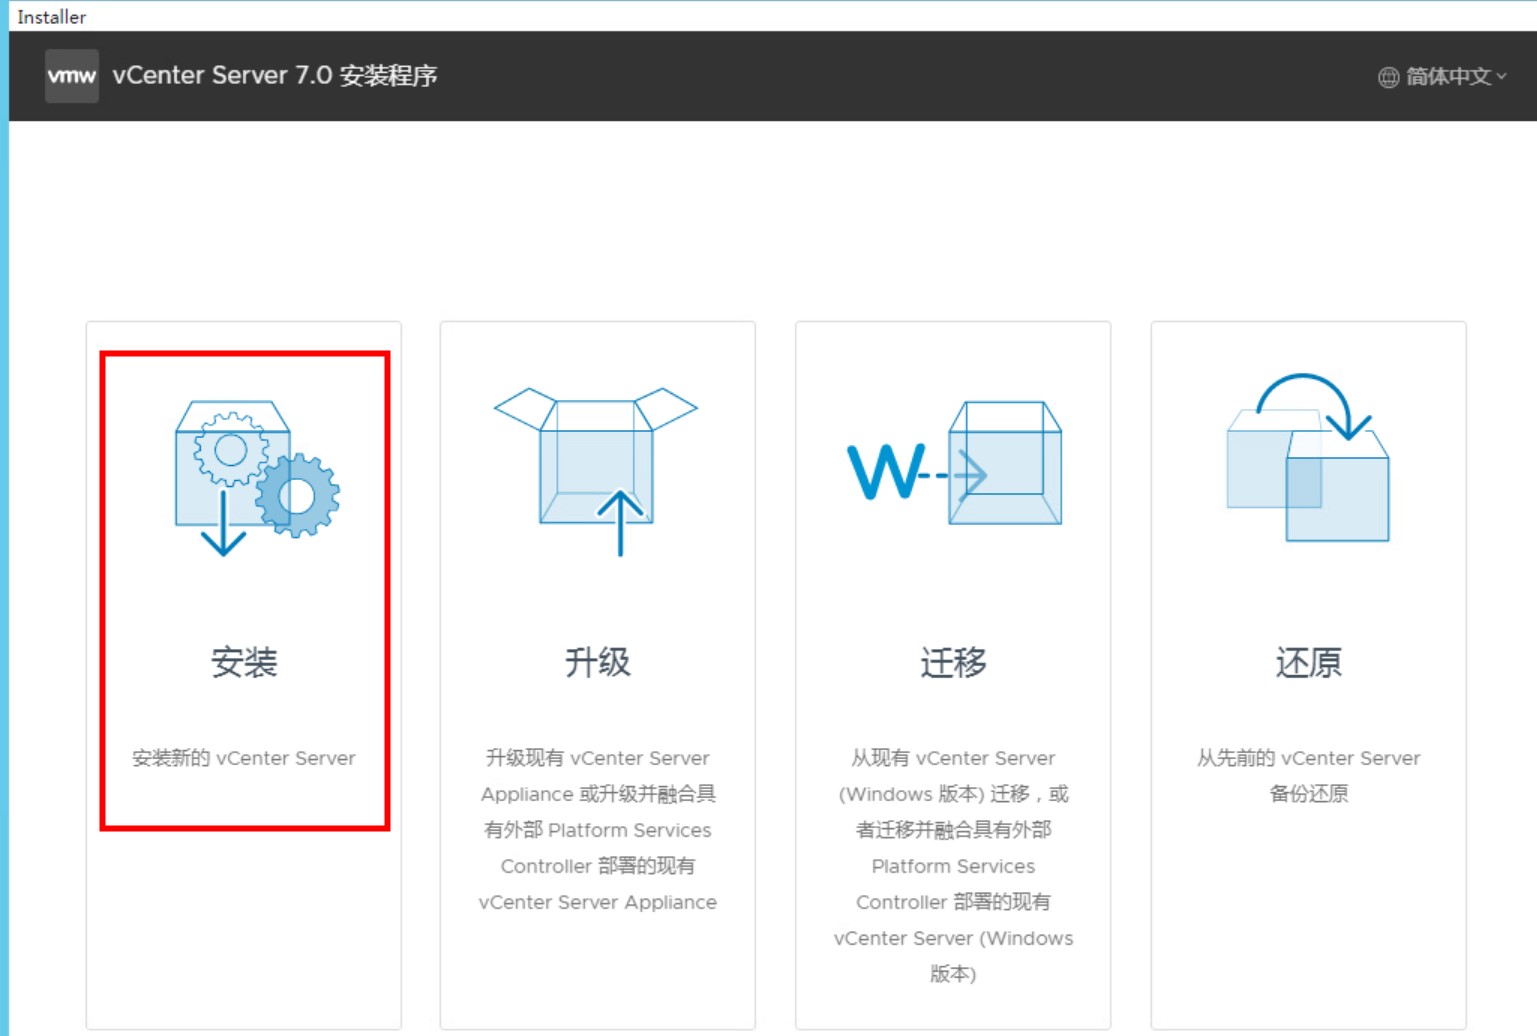This screenshot has width=1537, height=1036.
Task: Click the globe language icon
Action: (1388, 77)
